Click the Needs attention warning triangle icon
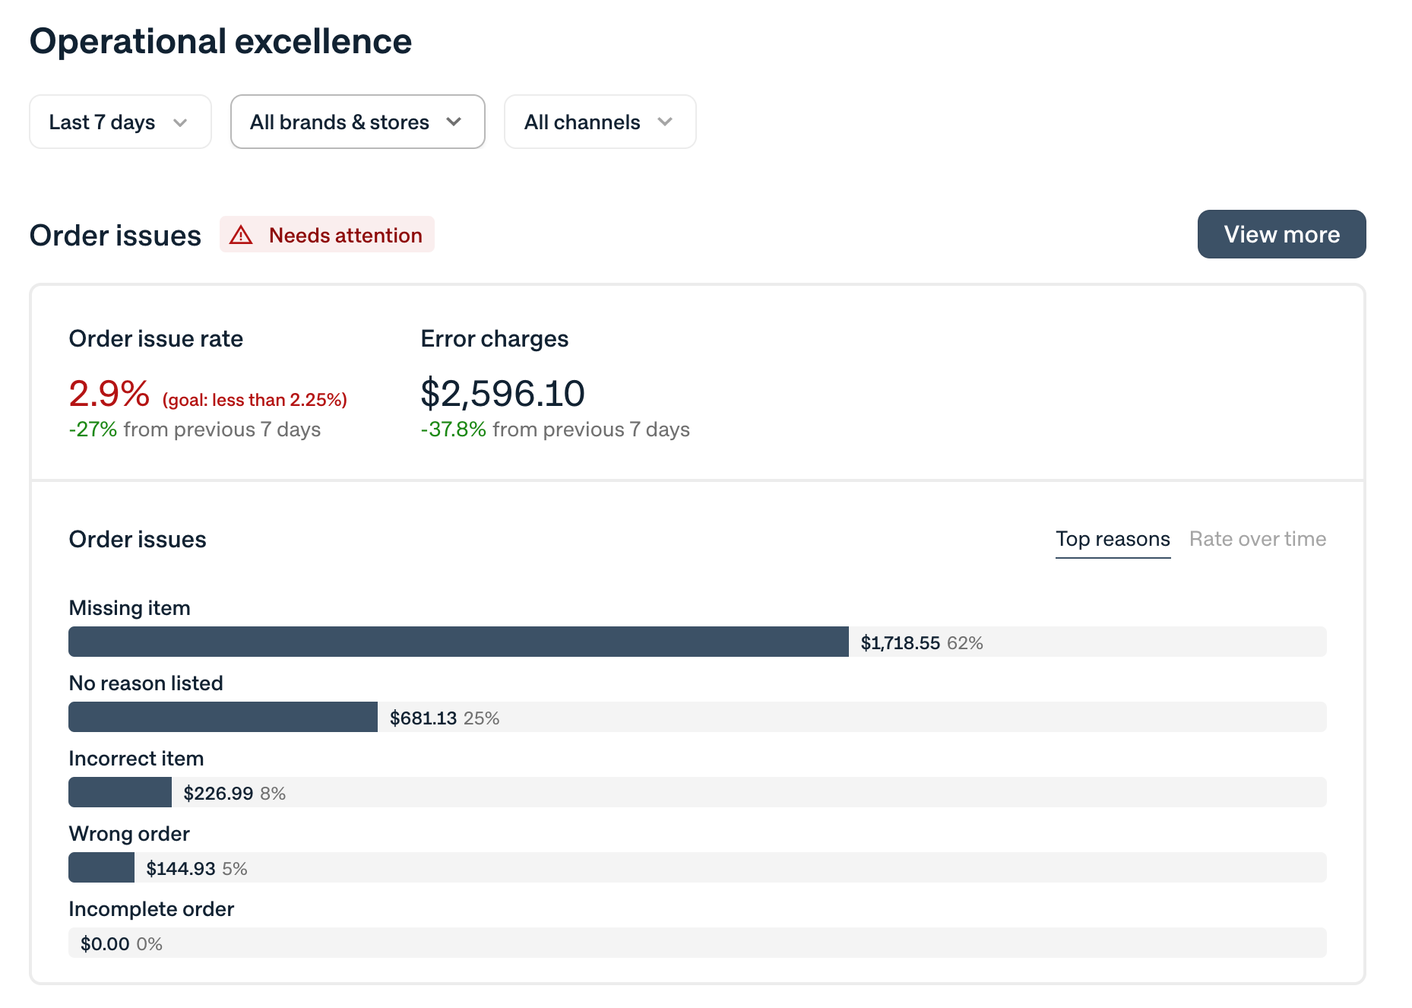 [x=241, y=235]
